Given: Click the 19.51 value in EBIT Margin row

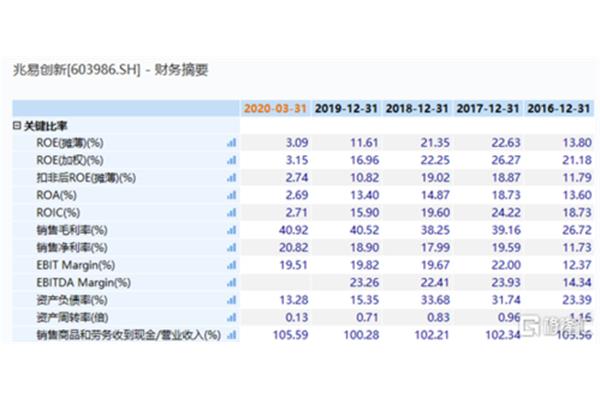Looking at the screenshot, I should pos(293,265).
